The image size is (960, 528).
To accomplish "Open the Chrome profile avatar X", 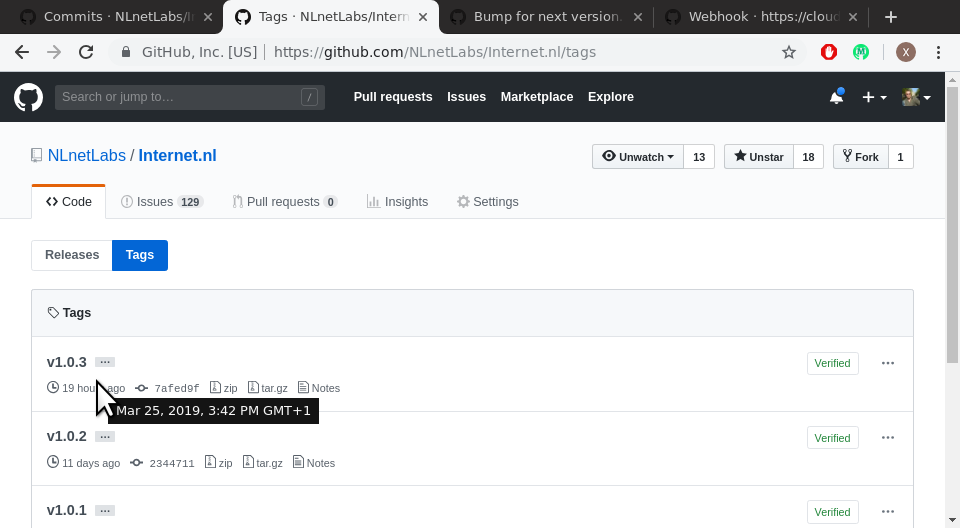I will click(x=906, y=53).
